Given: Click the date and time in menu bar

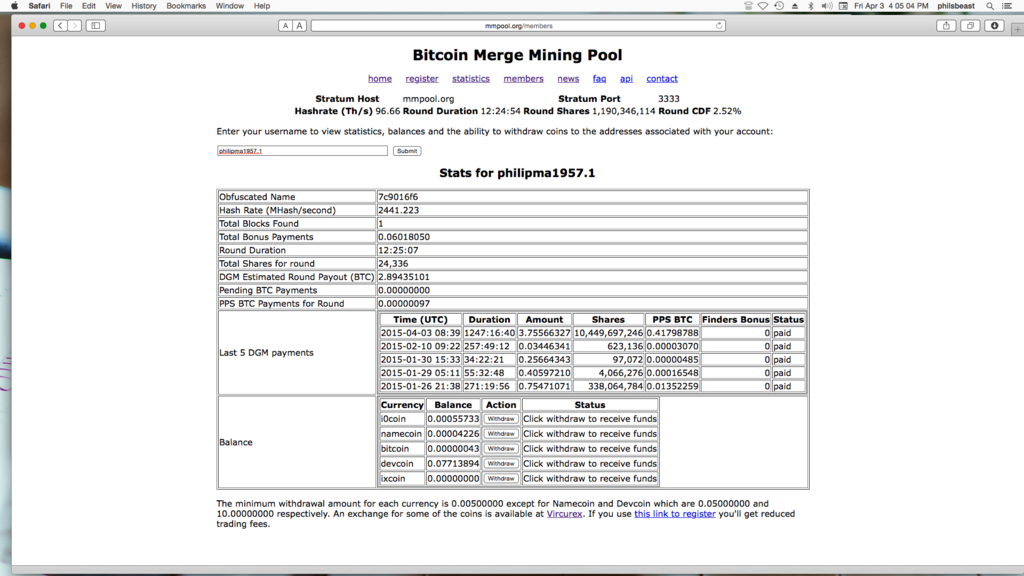Looking at the screenshot, I should [891, 6].
